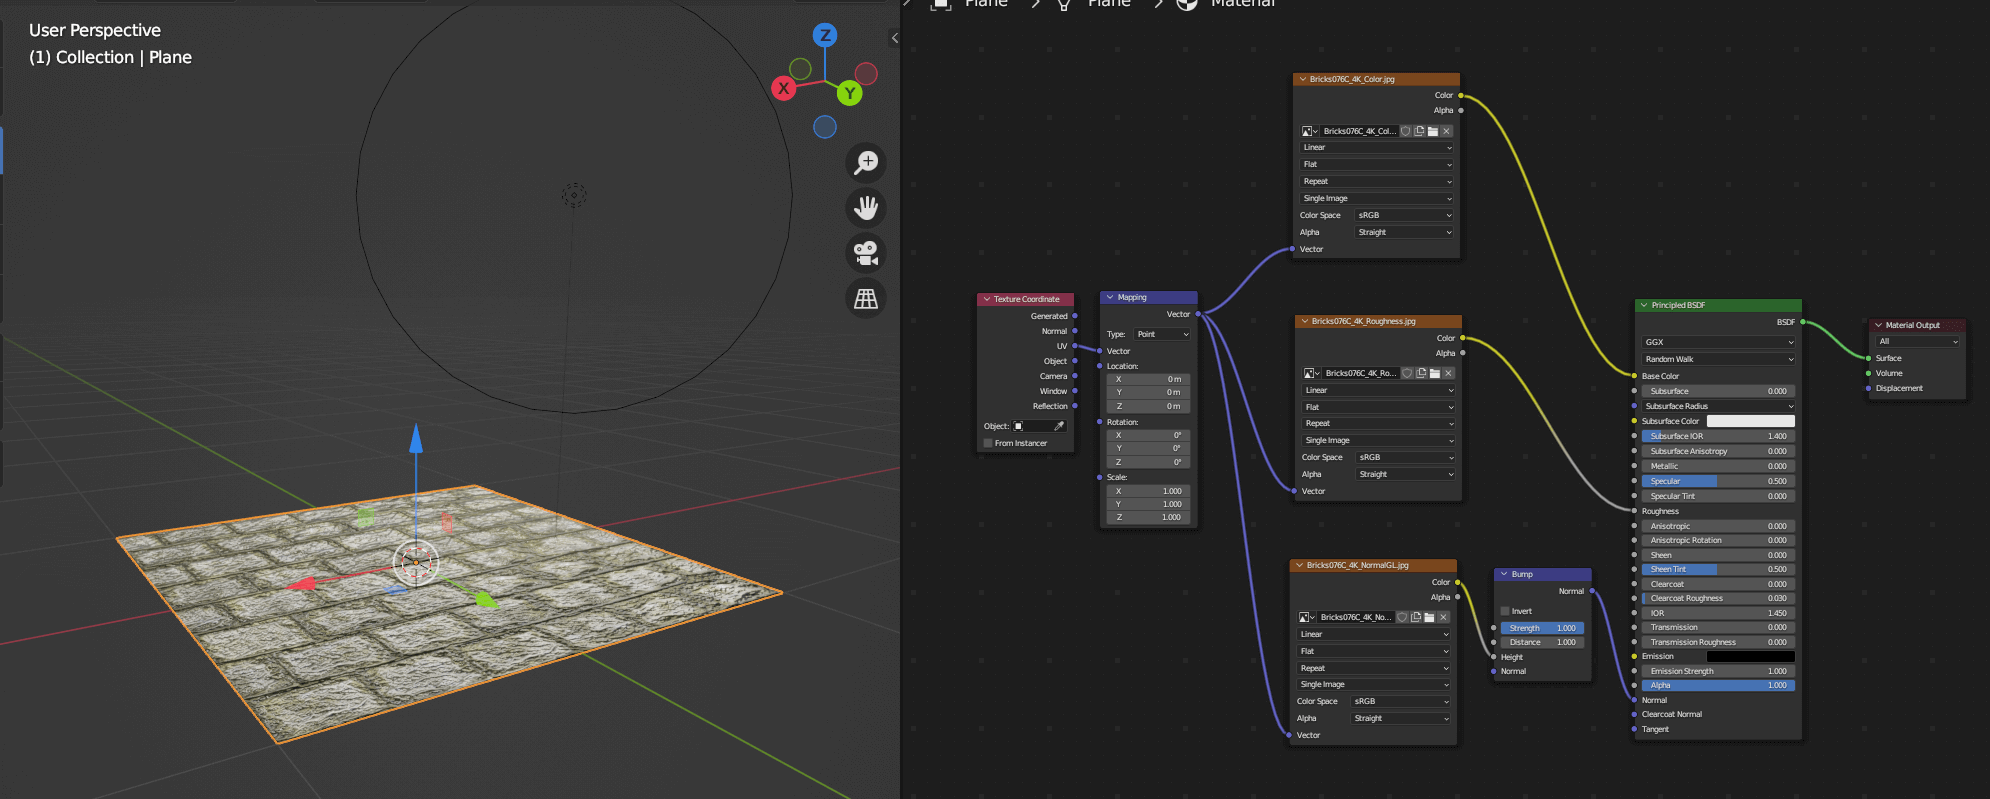Collapse the Bricks076C_4K_Color.jpg node
This screenshot has height=799, width=1990.
point(1302,79)
